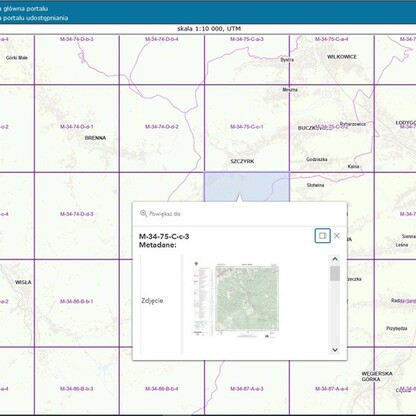Select map sheet M-34-74-D-d-3

77,214
